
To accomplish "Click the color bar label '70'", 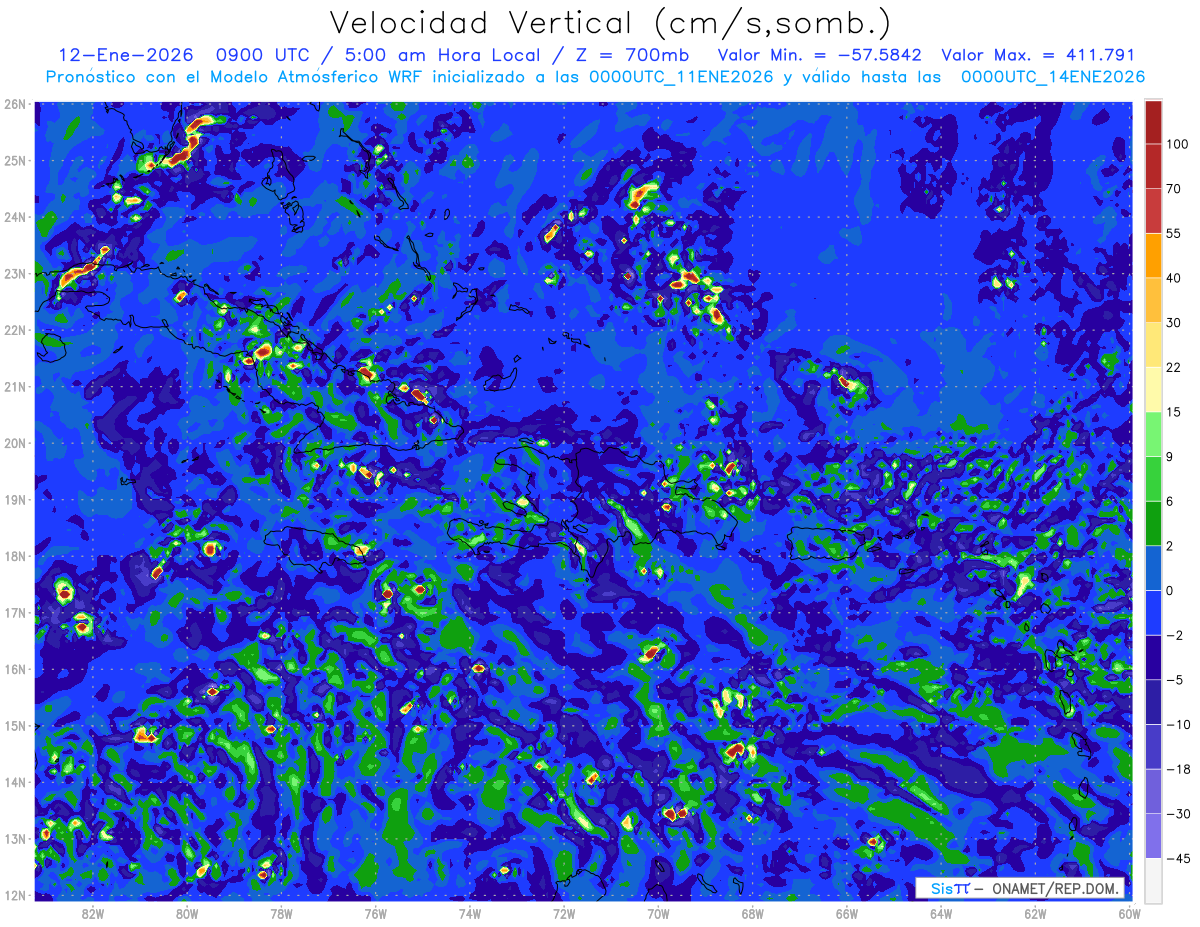I will (1174, 189).
